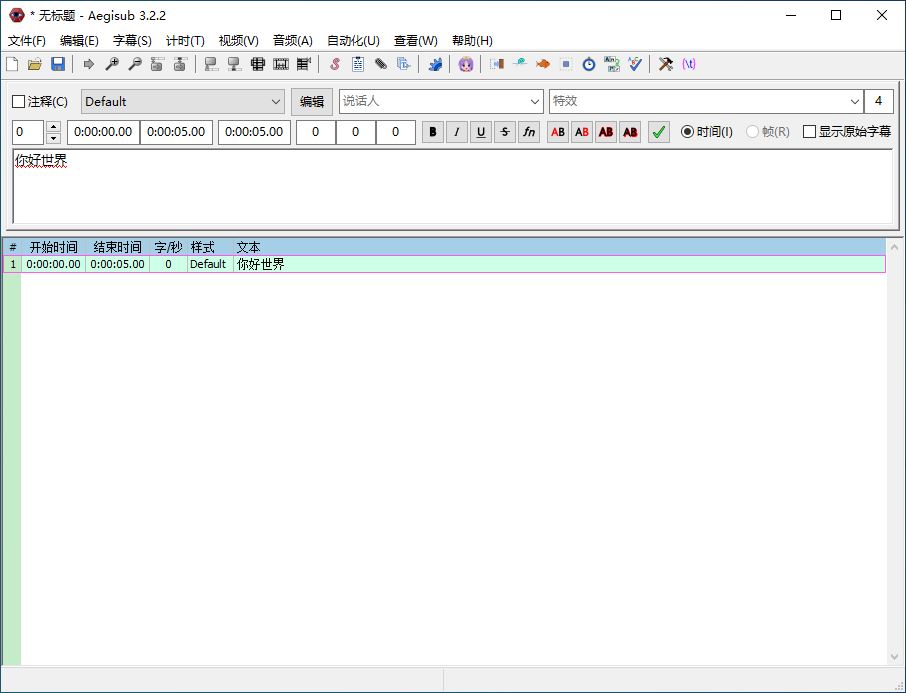906x693 pixels.
Task: Open the Default style dropdown
Action: tap(277, 101)
